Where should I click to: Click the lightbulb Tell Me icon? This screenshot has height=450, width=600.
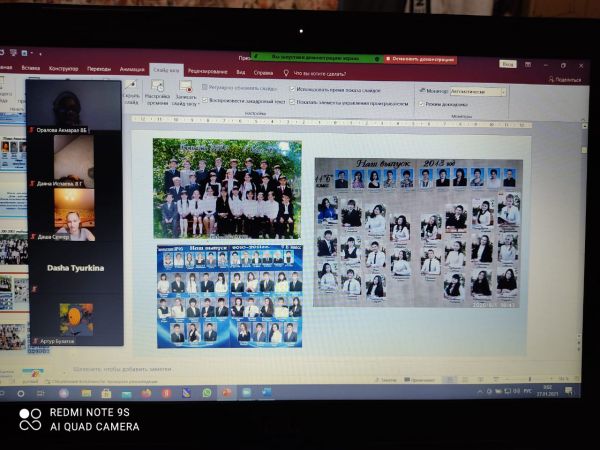[286, 73]
